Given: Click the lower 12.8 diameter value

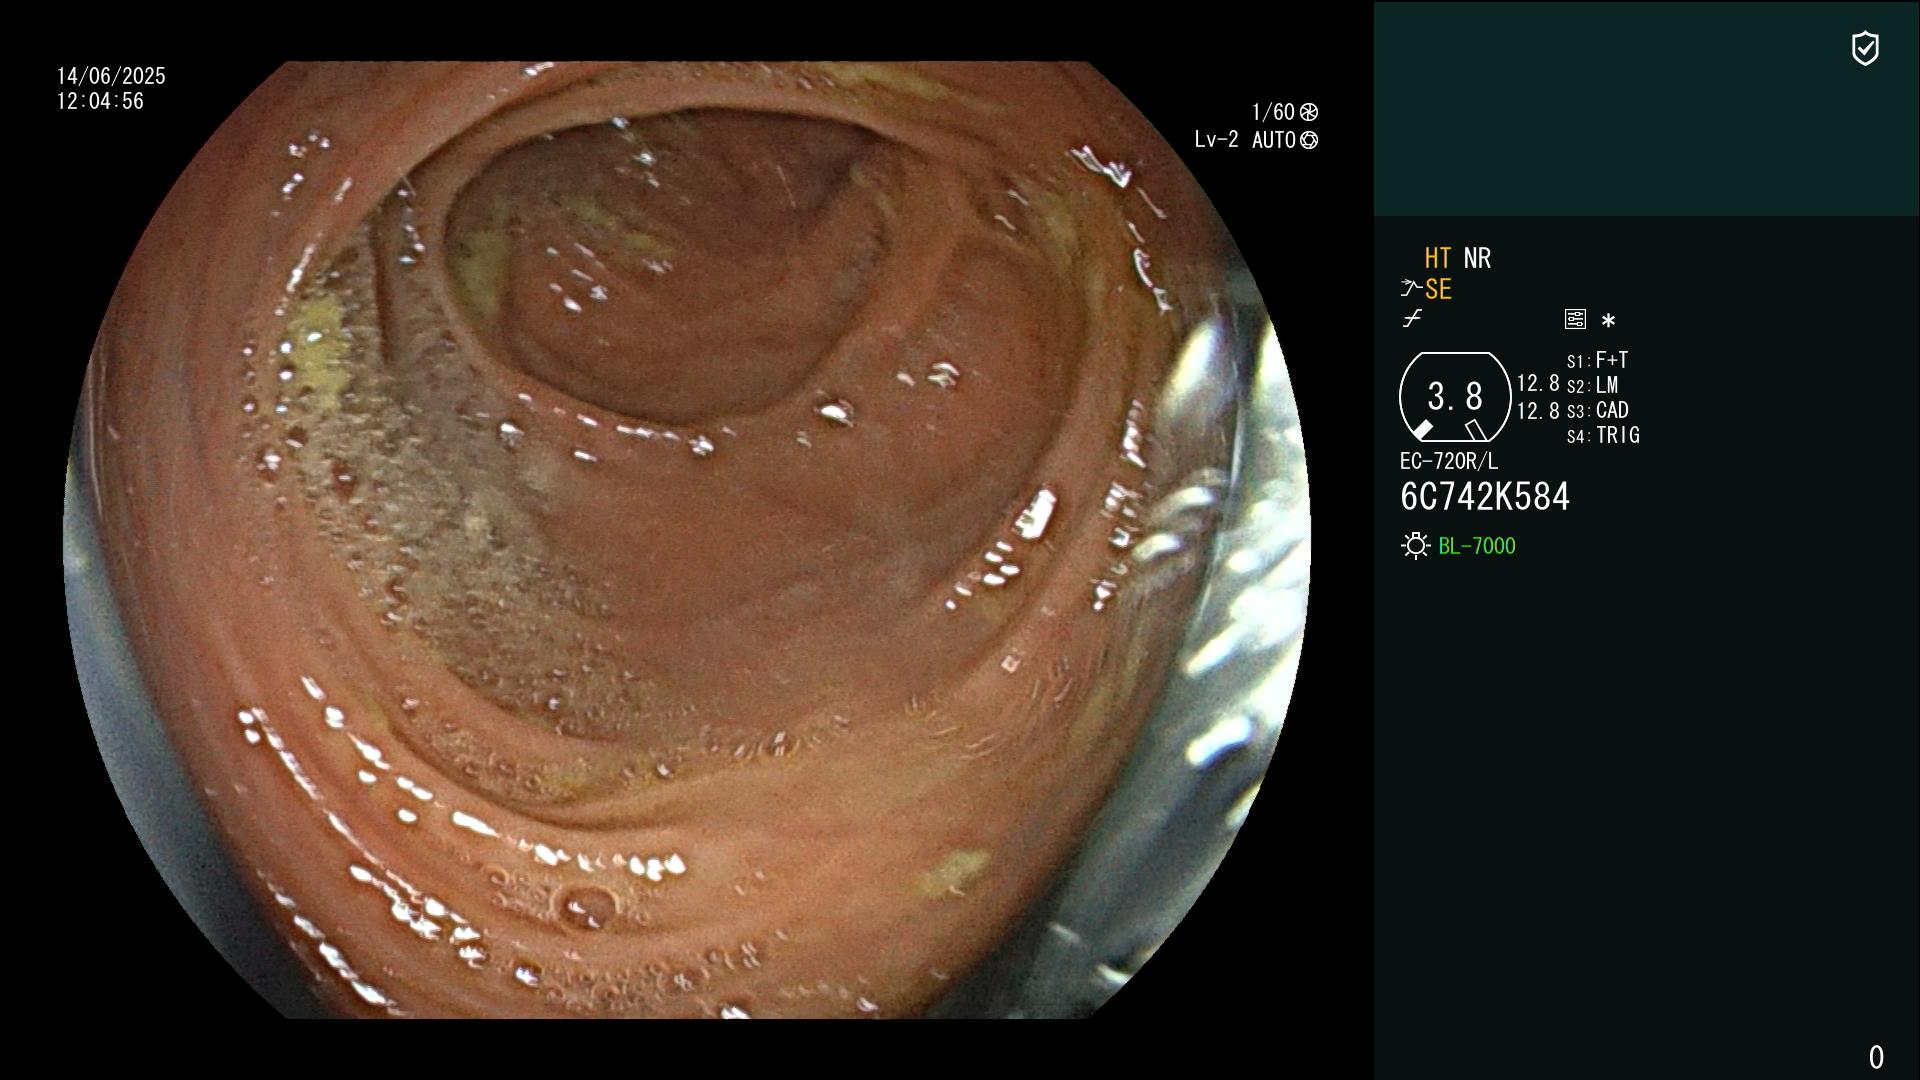Looking at the screenshot, I should coord(1538,411).
